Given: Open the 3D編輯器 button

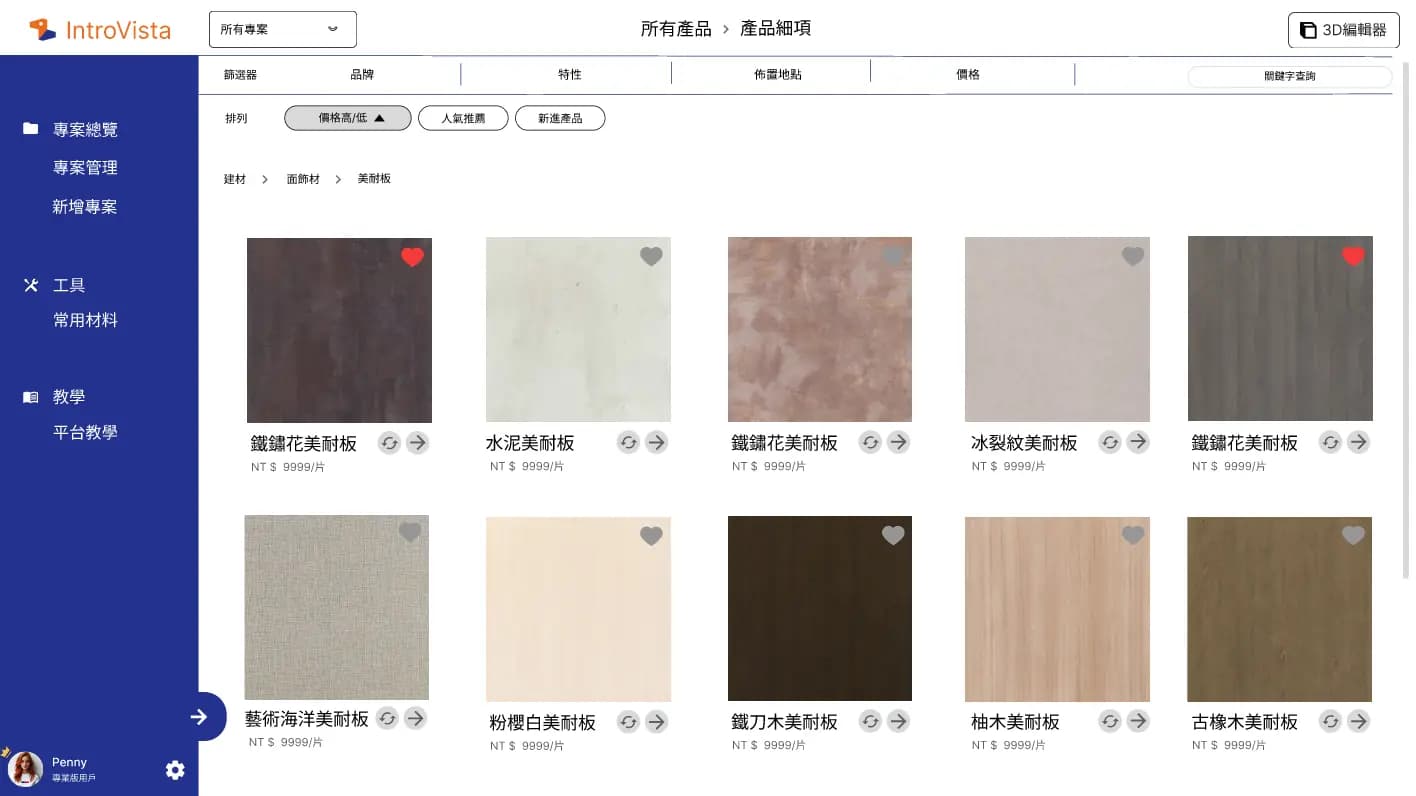Looking at the screenshot, I should pyautogui.click(x=1343, y=30).
